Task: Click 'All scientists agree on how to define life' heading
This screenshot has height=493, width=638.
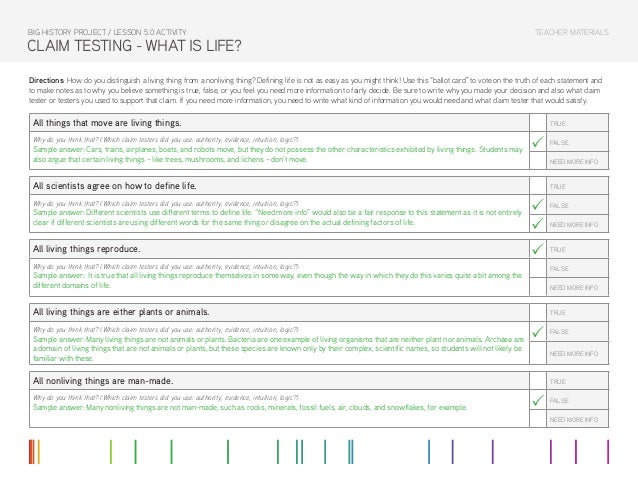Action: [115, 186]
